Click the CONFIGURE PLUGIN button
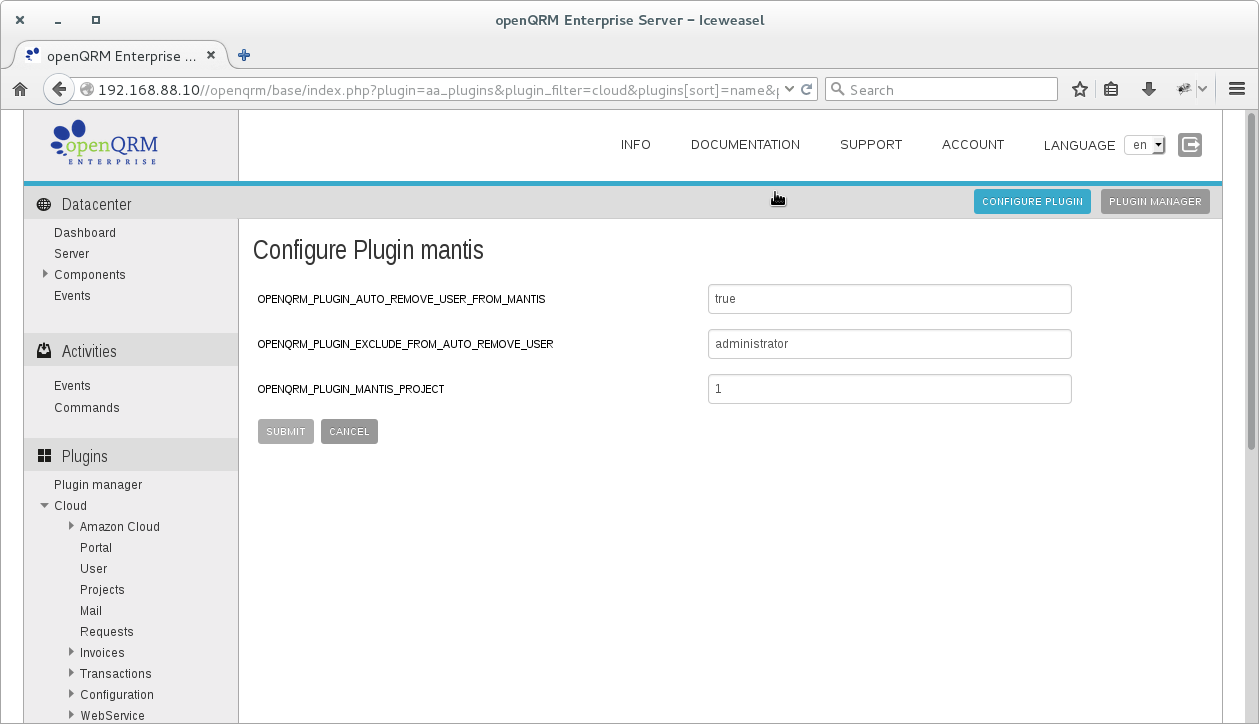Image resolution: width=1259 pixels, height=724 pixels. pyautogui.click(x=1032, y=202)
